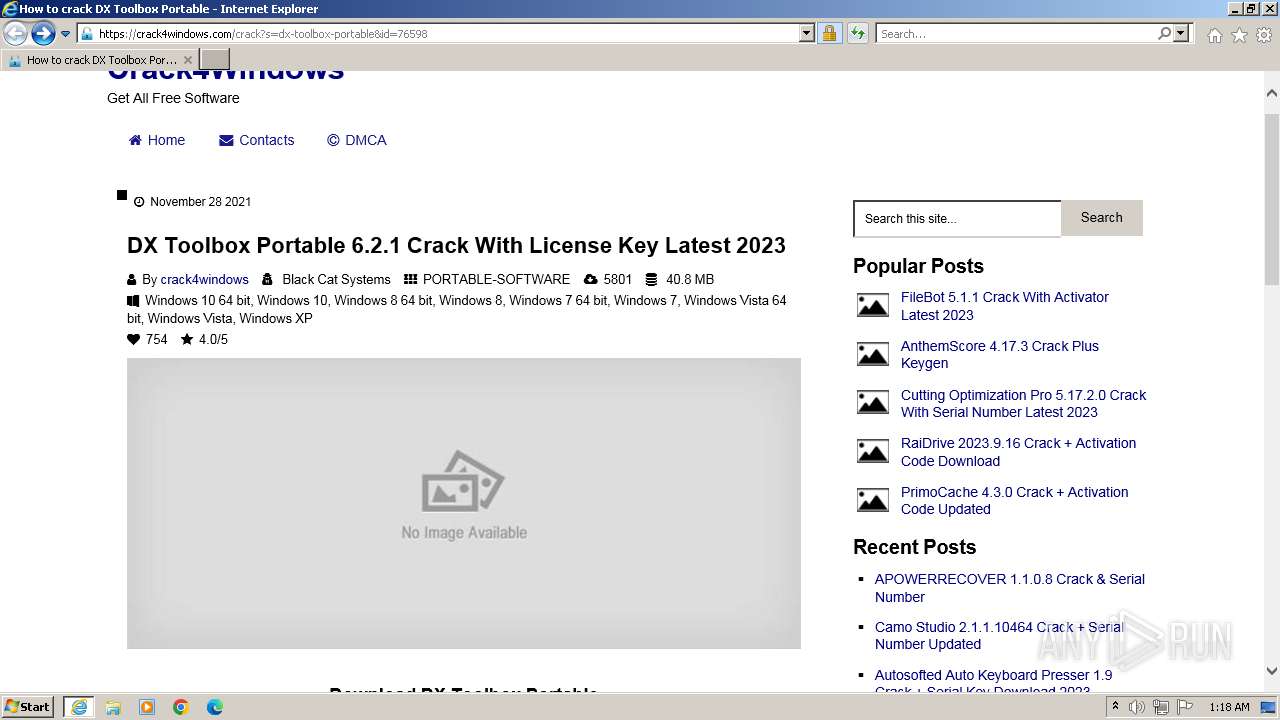The image size is (1280, 720).
Task: Click the volume speaker tray icon
Action: tap(1137, 708)
